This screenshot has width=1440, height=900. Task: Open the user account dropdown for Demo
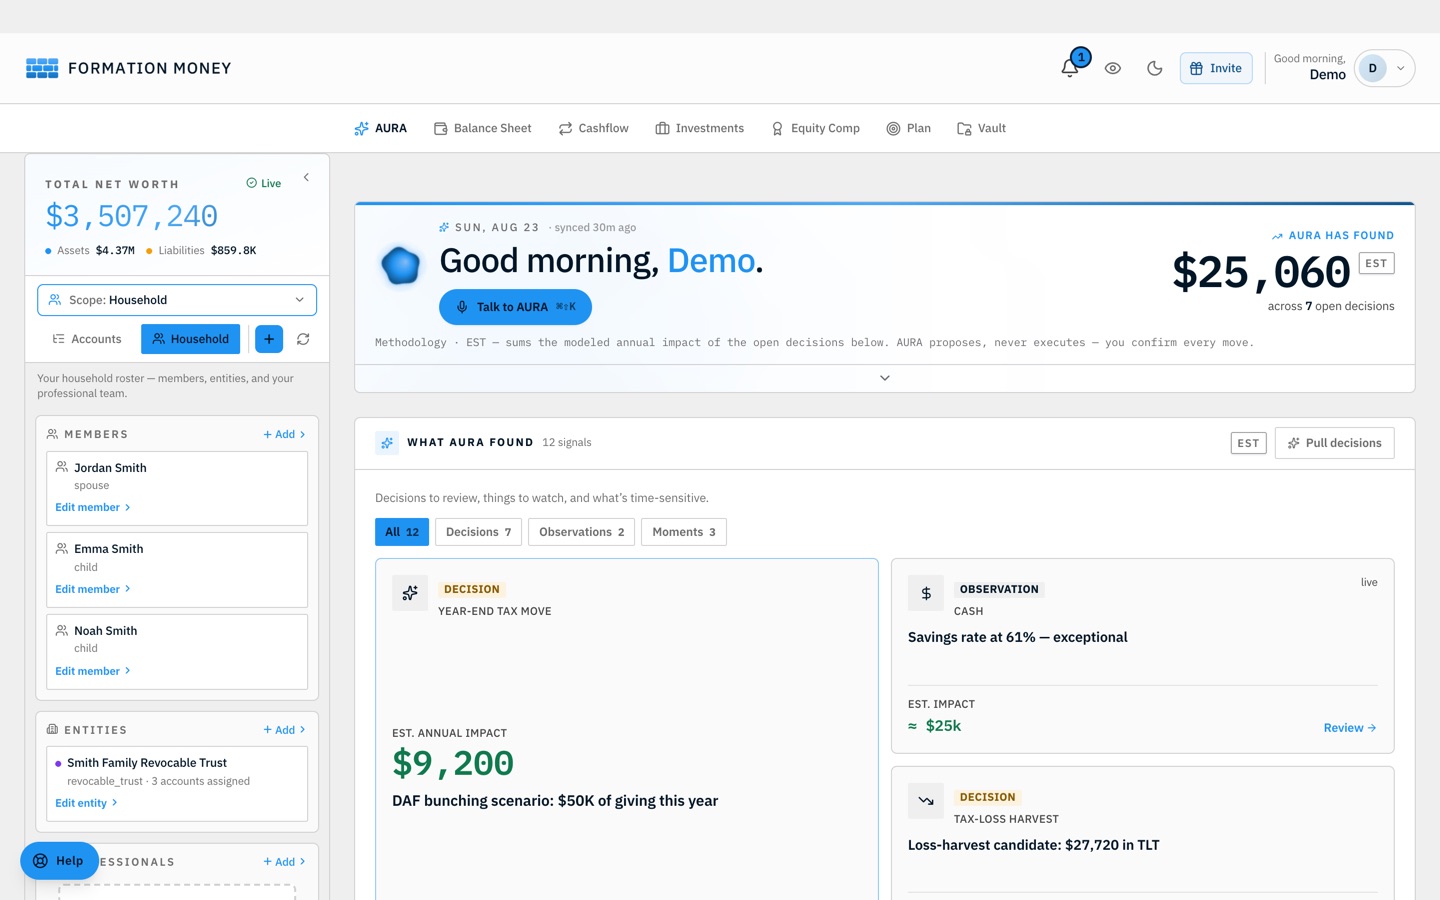click(x=1385, y=68)
